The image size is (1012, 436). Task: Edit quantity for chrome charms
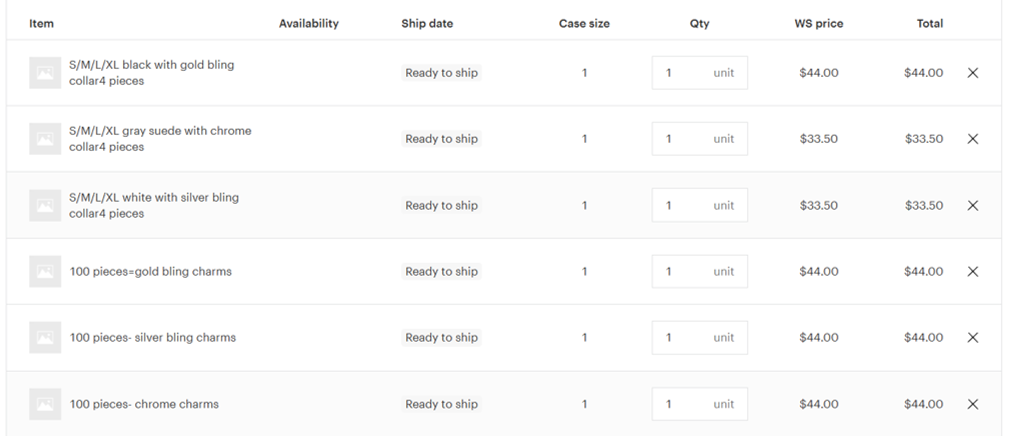click(x=680, y=405)
